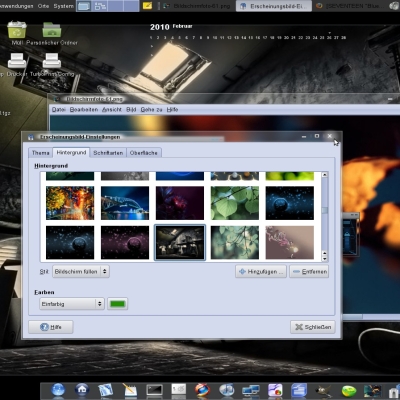The height and width of the screenshot is (400, 400).
Task: Open the Persönlicher Ordner desktop folder
Action: pyautogui.click(x=52, y=30)
